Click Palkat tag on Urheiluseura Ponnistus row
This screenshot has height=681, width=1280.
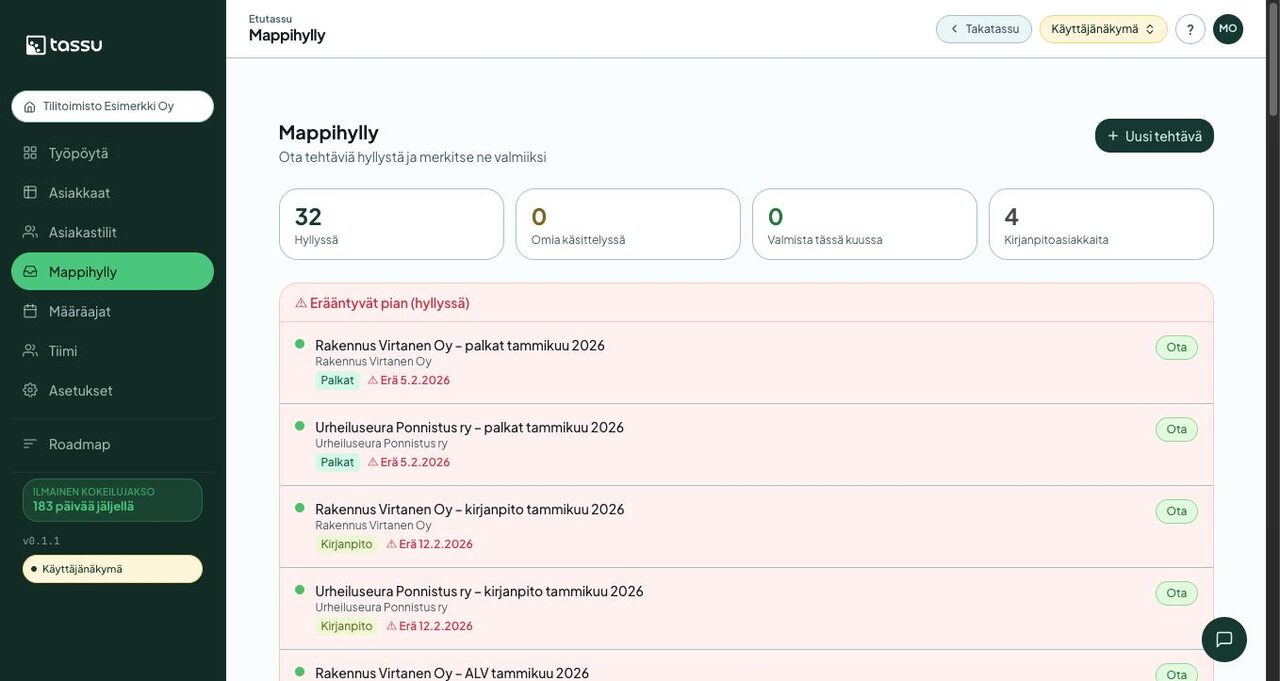coord(337,462)
